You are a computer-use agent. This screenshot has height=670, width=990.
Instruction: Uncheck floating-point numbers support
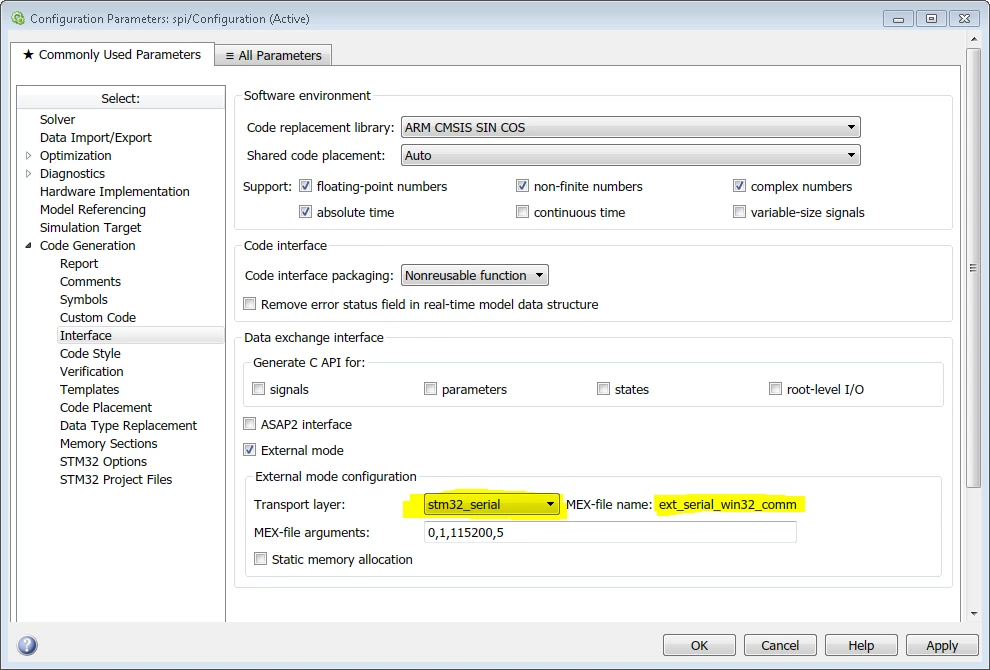click(306, 186)
